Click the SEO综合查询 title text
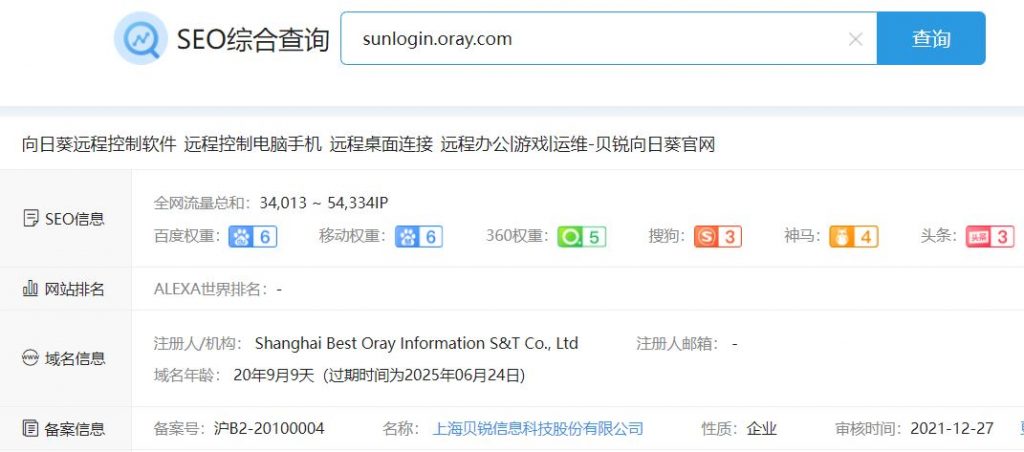The height and width of the screenshot is (452, 1024). (253, 39)
